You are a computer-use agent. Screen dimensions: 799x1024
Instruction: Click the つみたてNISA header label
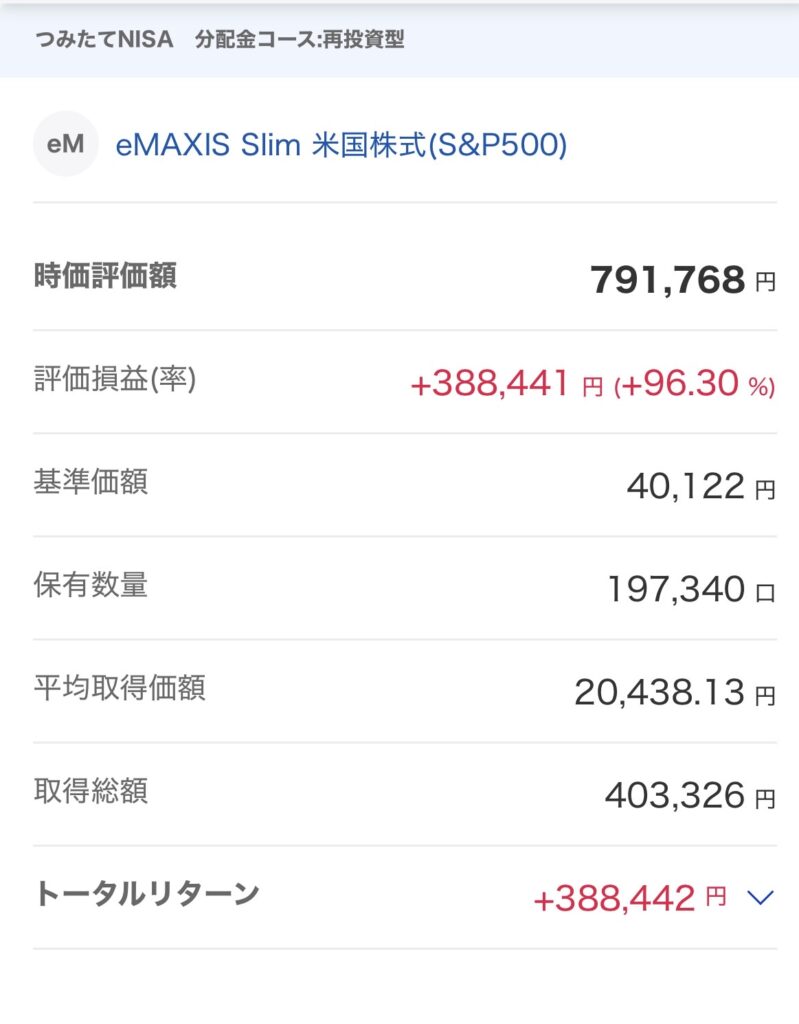[105, 40]
